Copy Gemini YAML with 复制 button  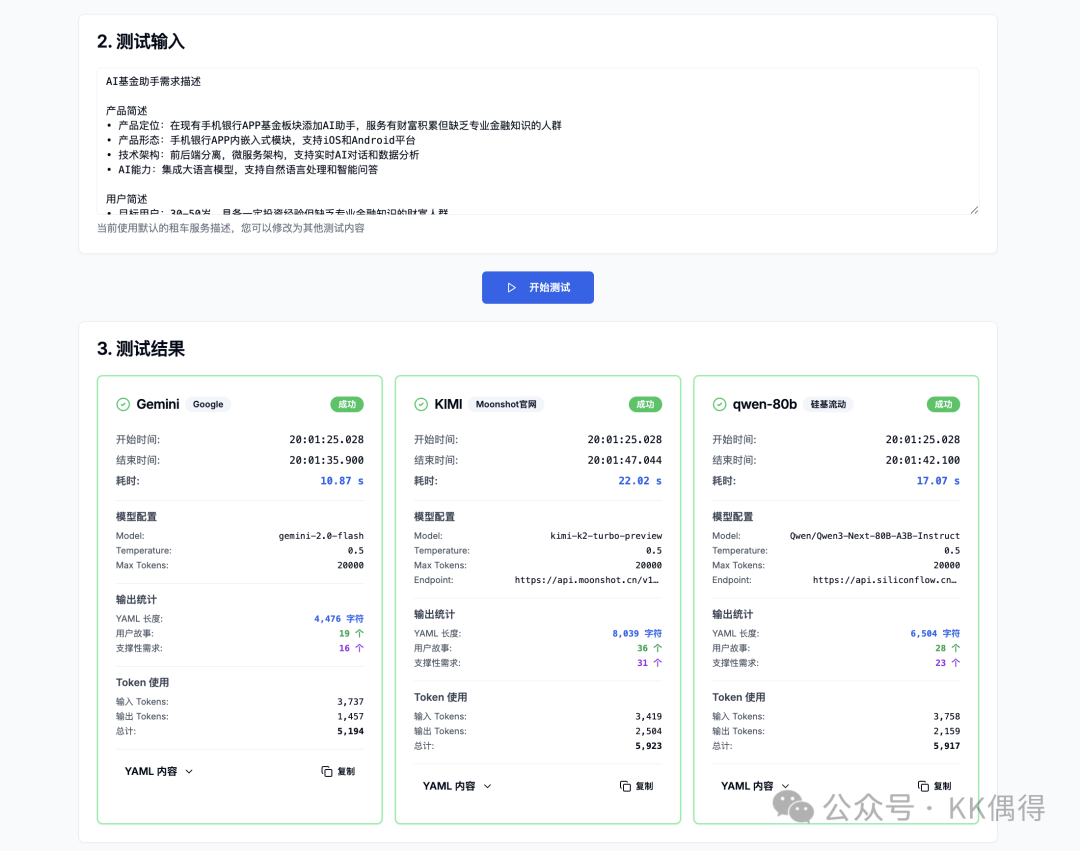(x=338, y=771)
